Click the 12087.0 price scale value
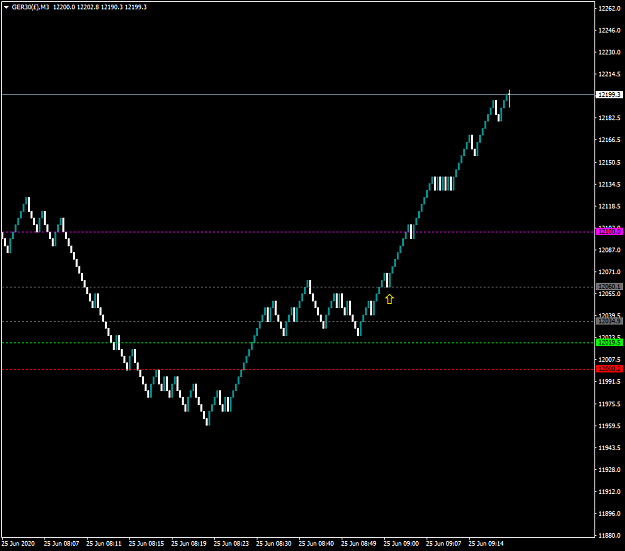 (x=609, y=250)
